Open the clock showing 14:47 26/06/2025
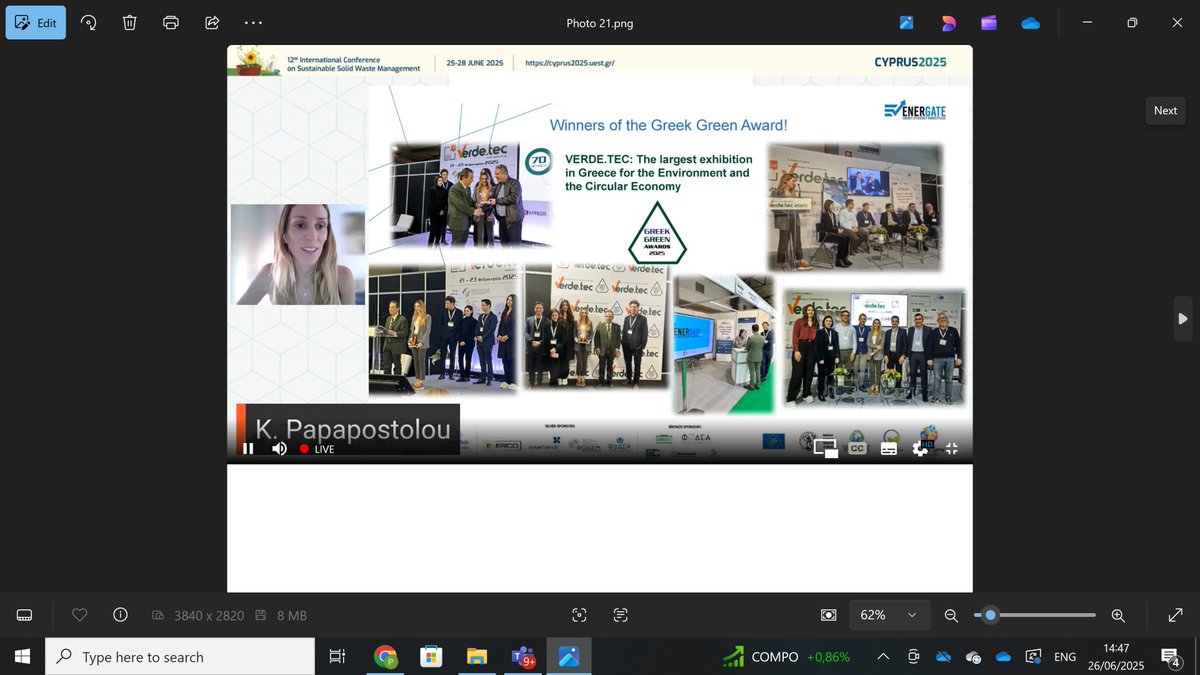The width and height of the screenshot is (1200, 675). point(1116,657)
